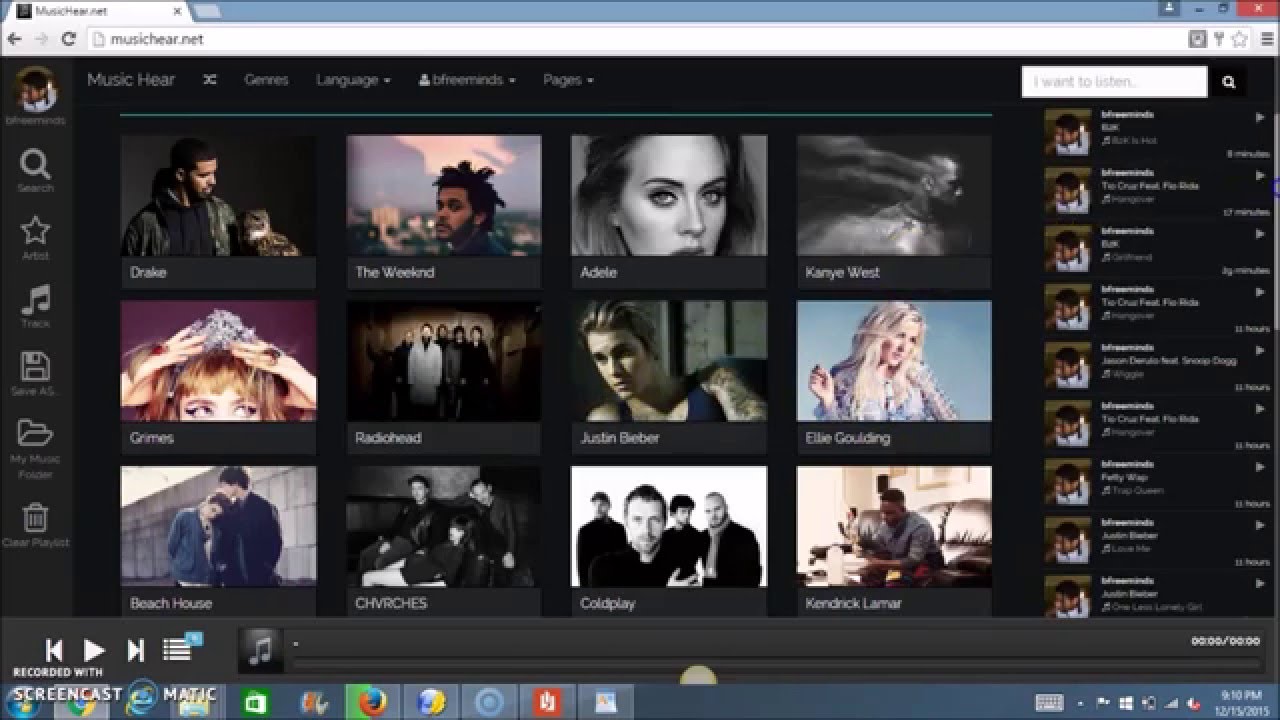1280x720 pixels.
Task: Open the Kendrick Lamar artist card
Action: (x=894, y=541)
